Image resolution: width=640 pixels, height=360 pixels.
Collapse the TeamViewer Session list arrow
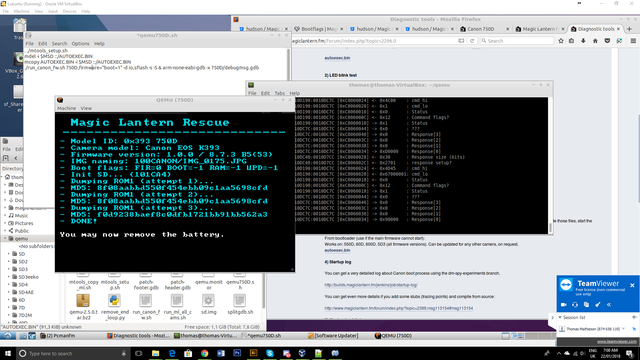pos(560,317)
